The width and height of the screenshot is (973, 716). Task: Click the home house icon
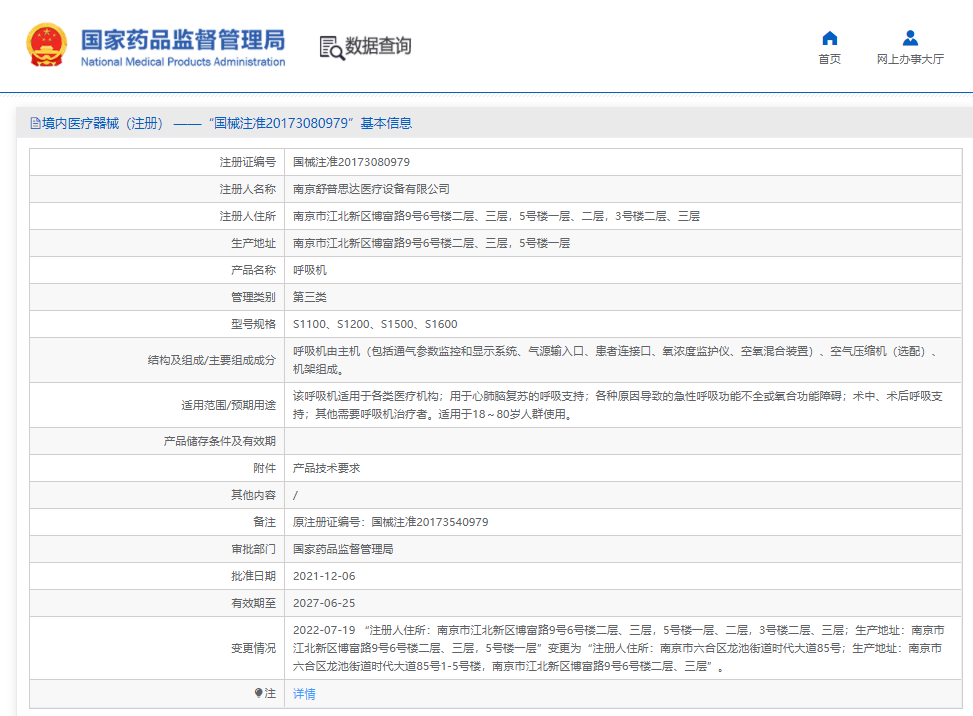pos(829,38)
